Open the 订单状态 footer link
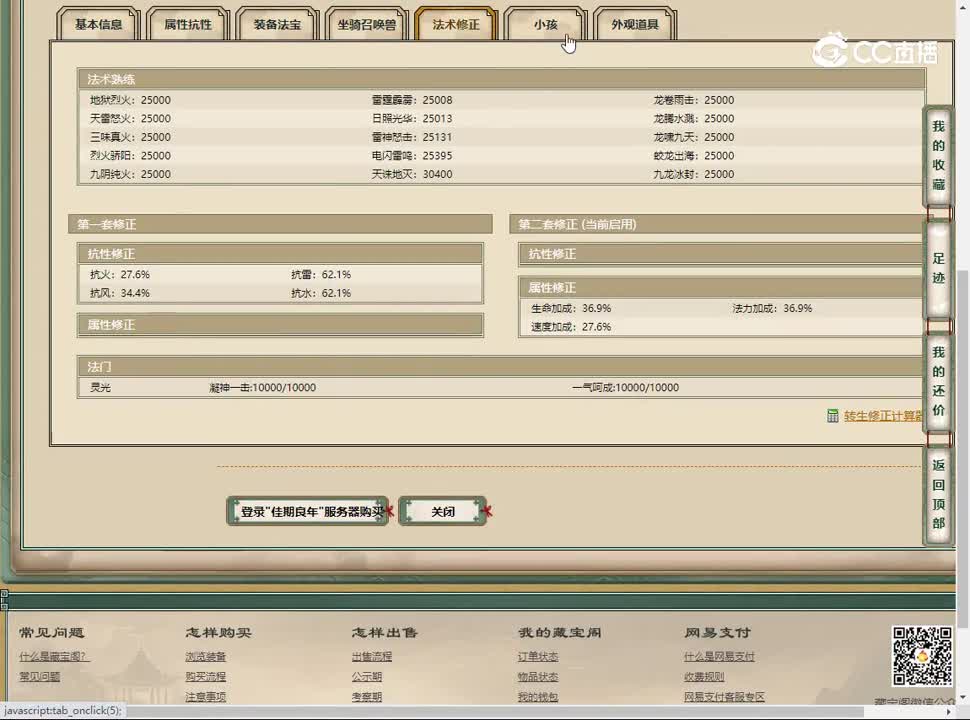The height and width of the screenshot is (720, 970). click(x=538, y=657)
